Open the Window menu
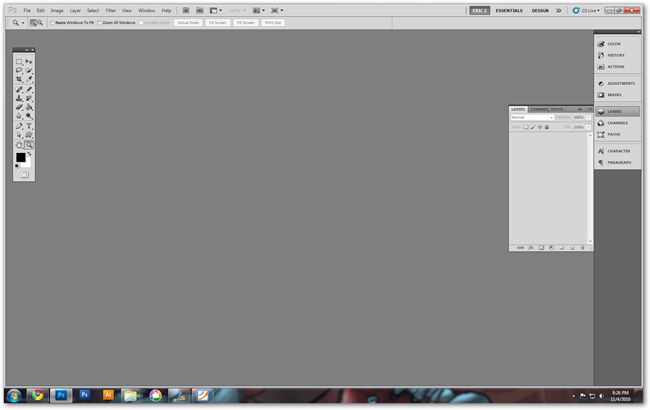 pos(146,10)
